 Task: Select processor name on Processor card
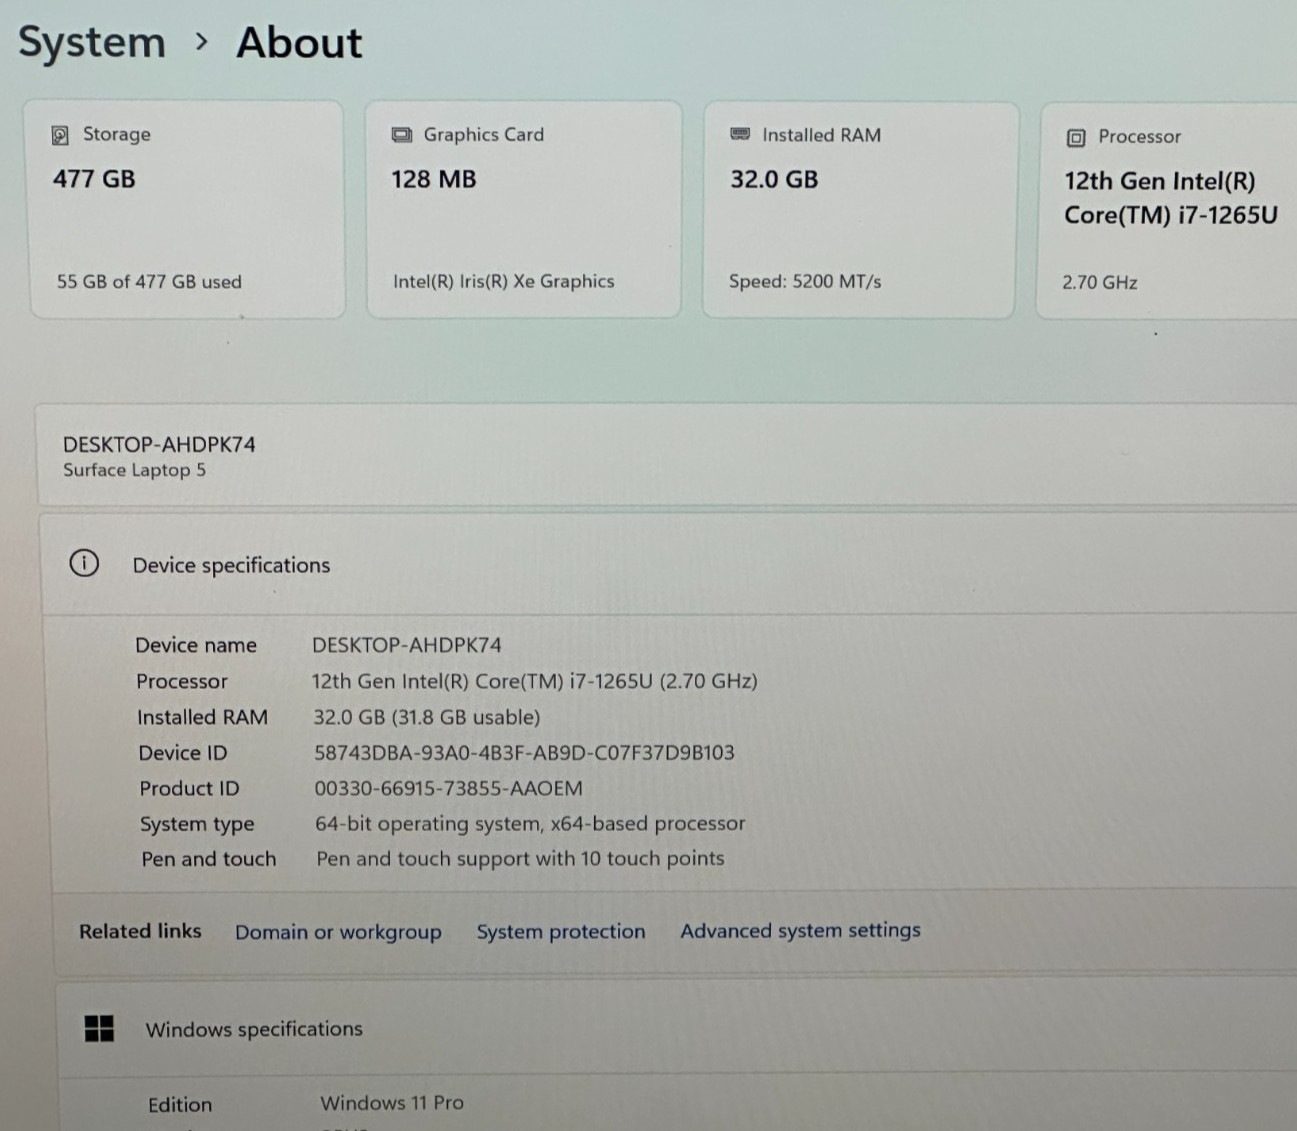pyautogui.click(x=1171, y=198)
